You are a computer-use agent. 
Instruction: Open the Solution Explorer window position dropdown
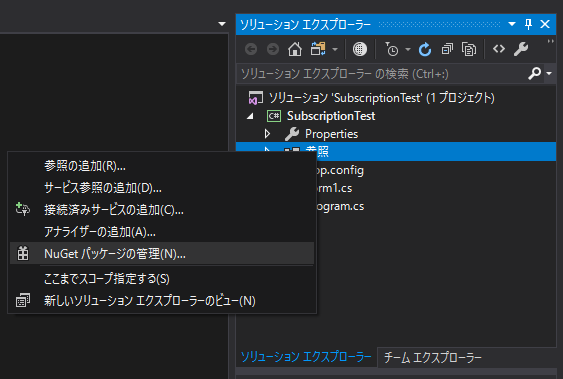[x=512, y=24]
